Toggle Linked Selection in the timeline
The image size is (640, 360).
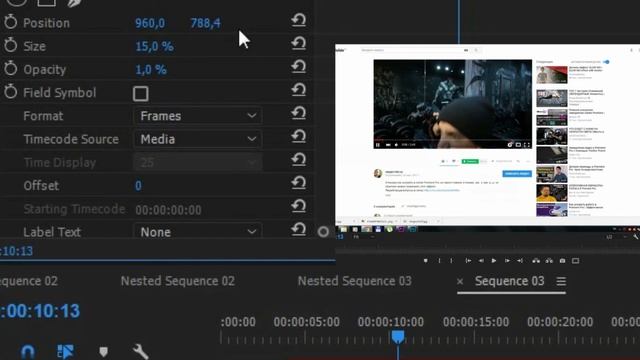(x=65, y=351)
